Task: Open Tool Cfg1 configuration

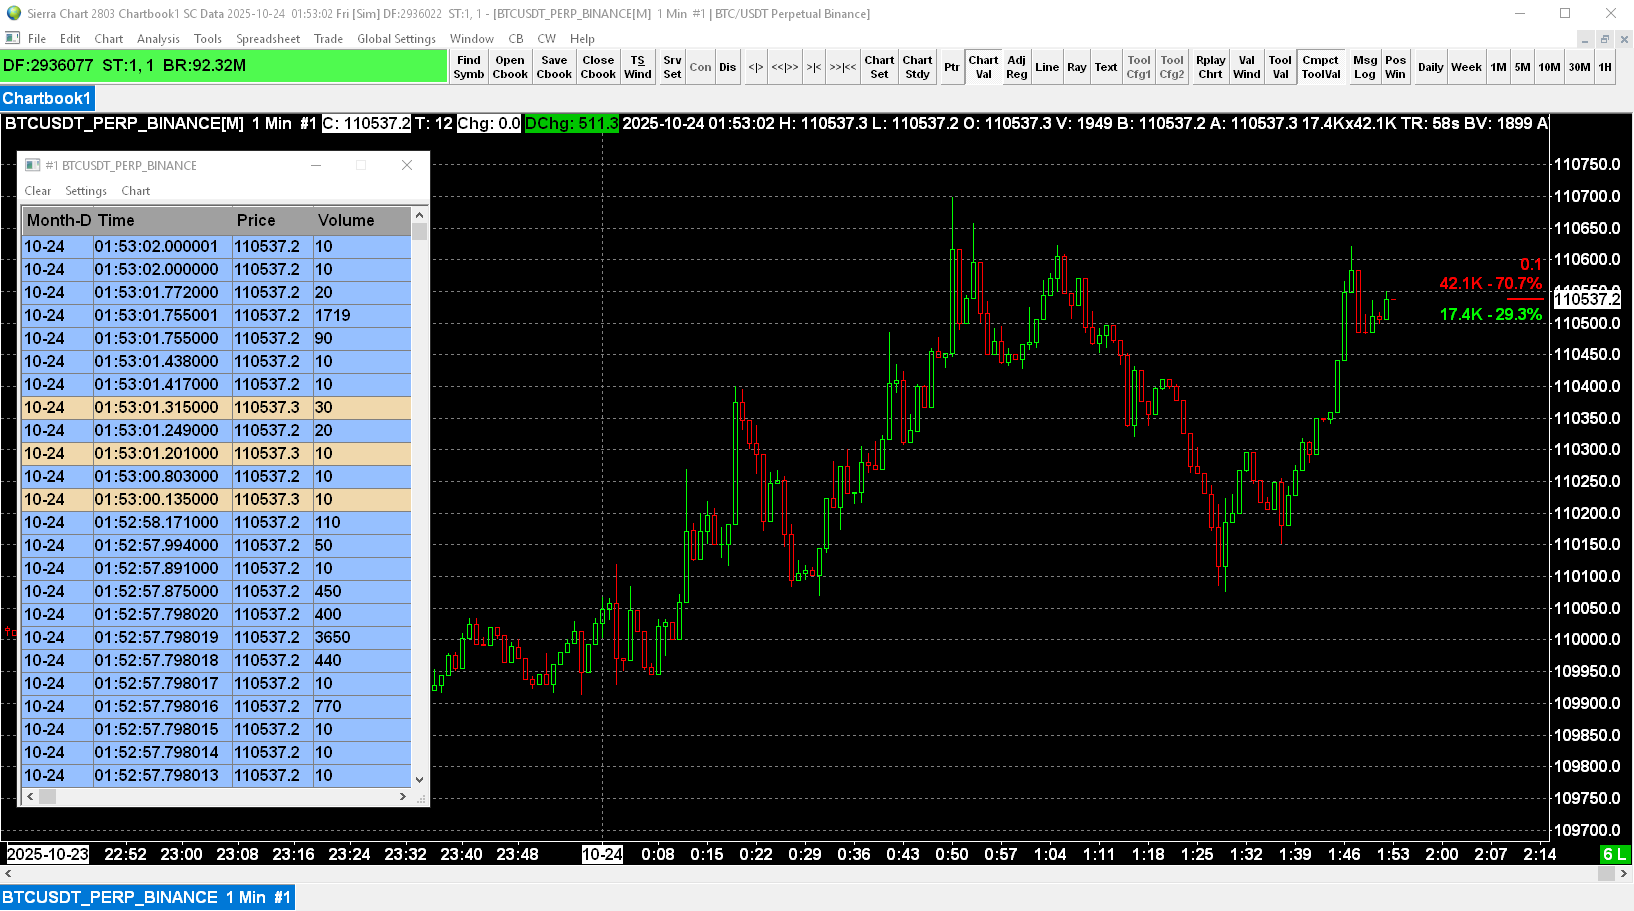Action: (x=1139, y=67)
